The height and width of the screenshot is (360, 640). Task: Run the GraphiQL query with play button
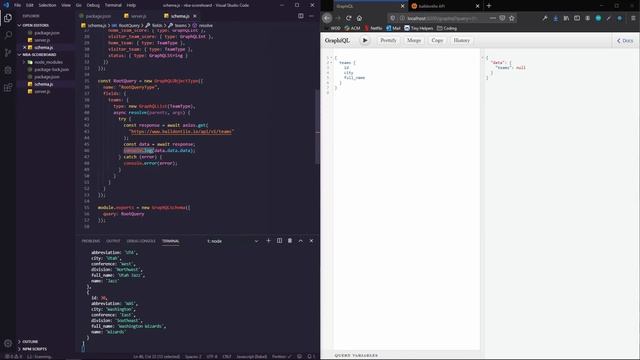pyautogui.click(x=365, y=40)
